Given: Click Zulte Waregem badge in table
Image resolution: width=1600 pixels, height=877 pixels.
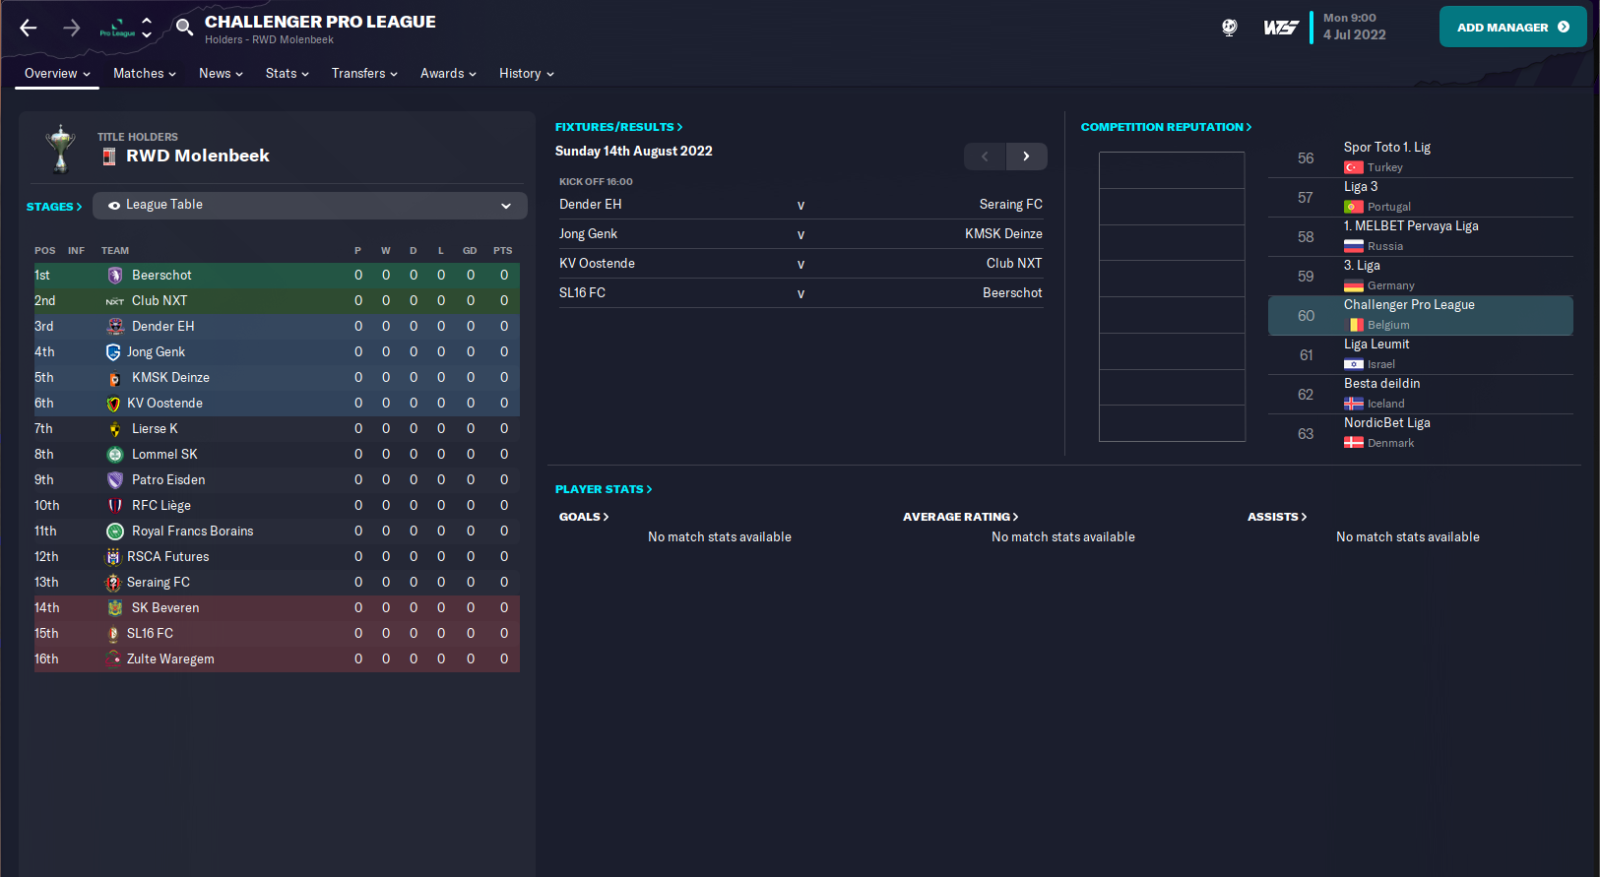Looking at the screenshot, I should 113,659.
